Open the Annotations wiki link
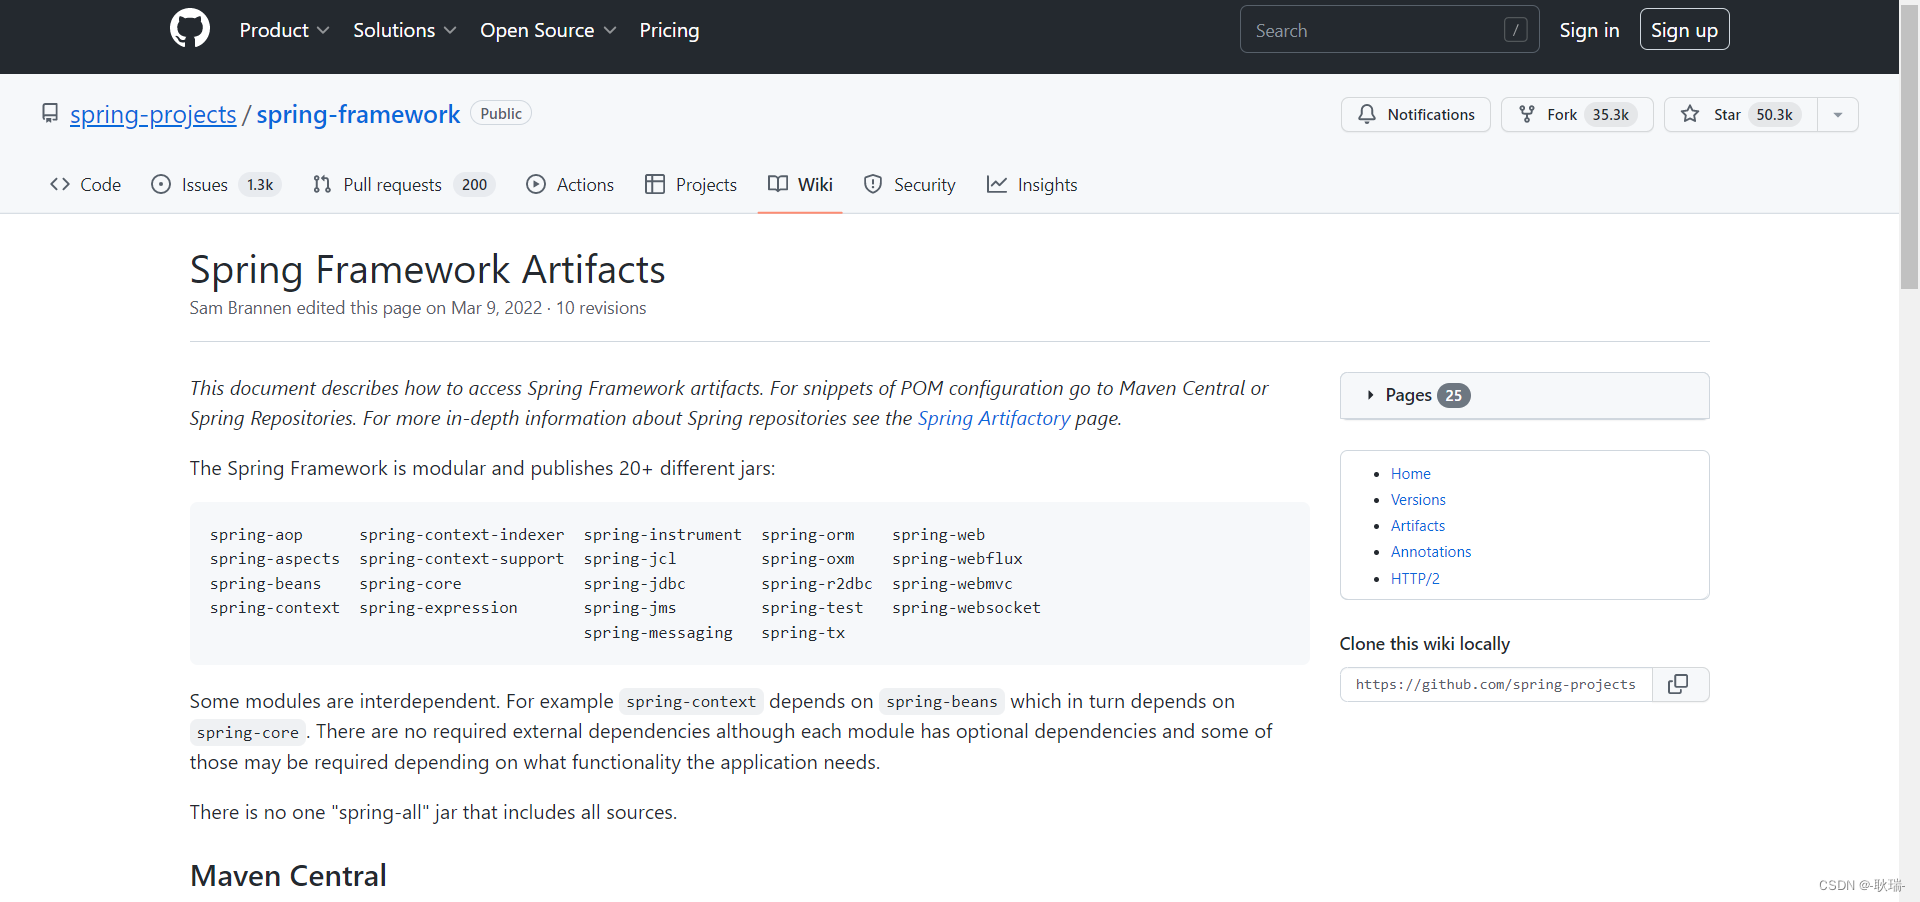Image resolution: width=1920 pixels, height=902 pixels. [1431, 552]
